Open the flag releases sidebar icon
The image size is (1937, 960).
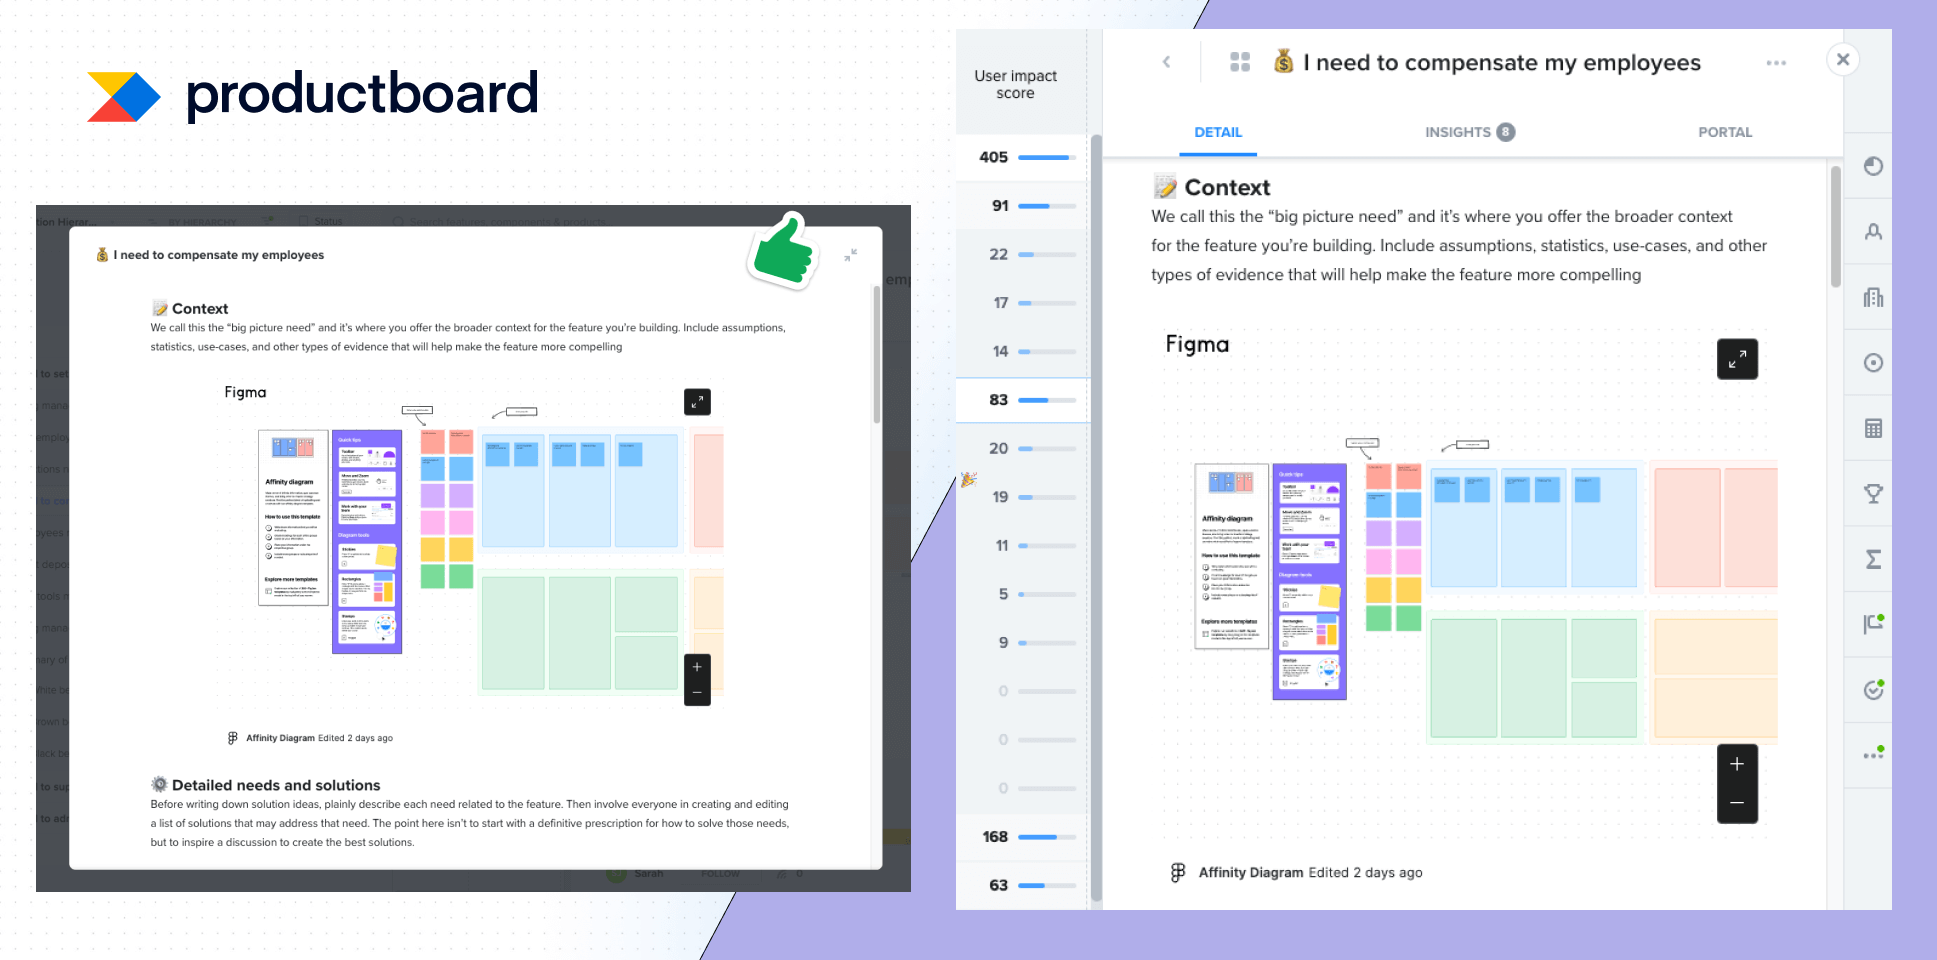pos(1873,624)
